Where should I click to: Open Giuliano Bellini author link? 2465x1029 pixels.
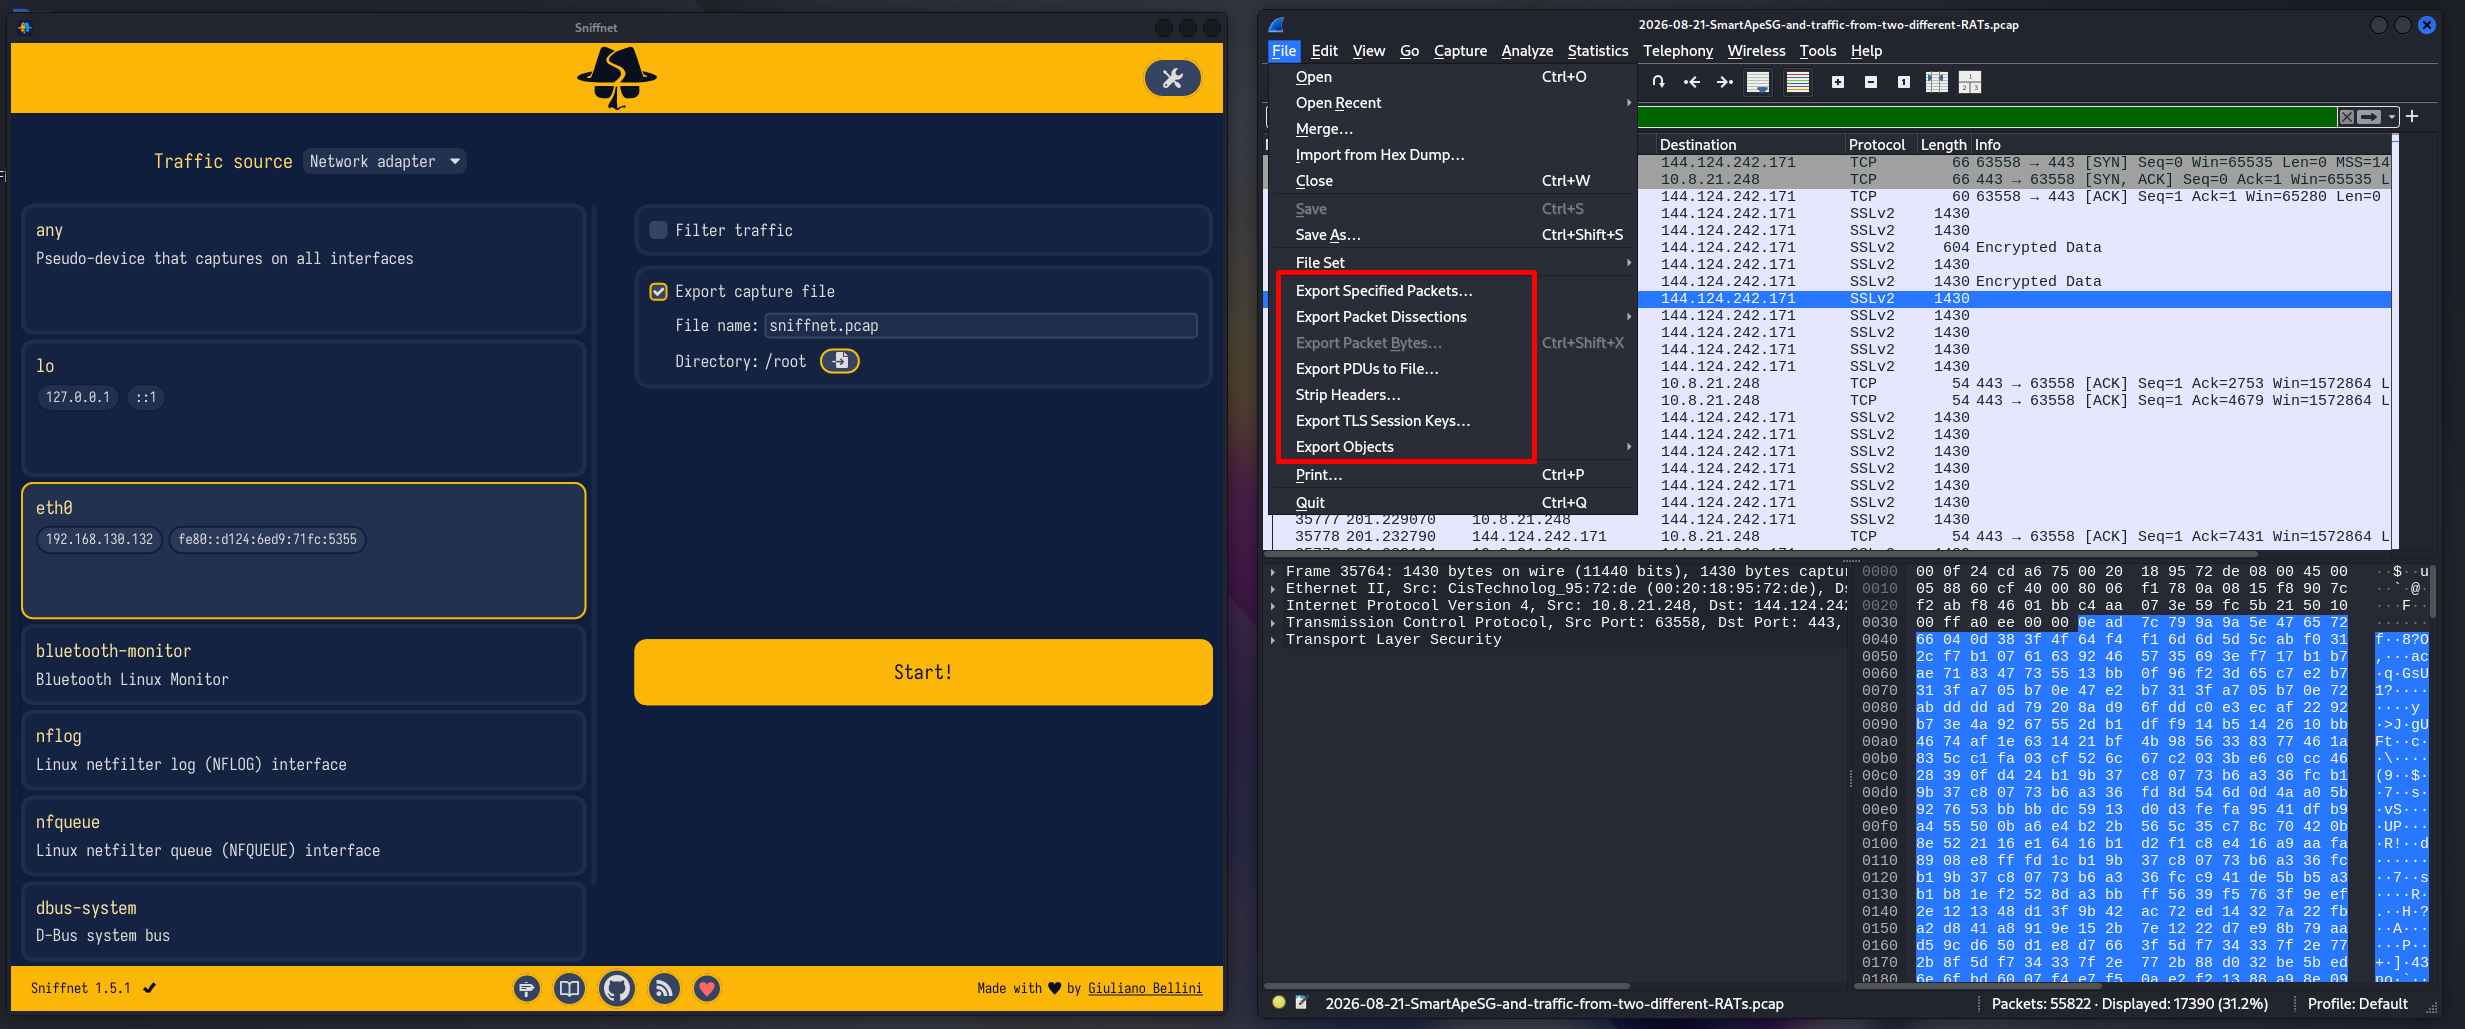(x=1145, y=989)
